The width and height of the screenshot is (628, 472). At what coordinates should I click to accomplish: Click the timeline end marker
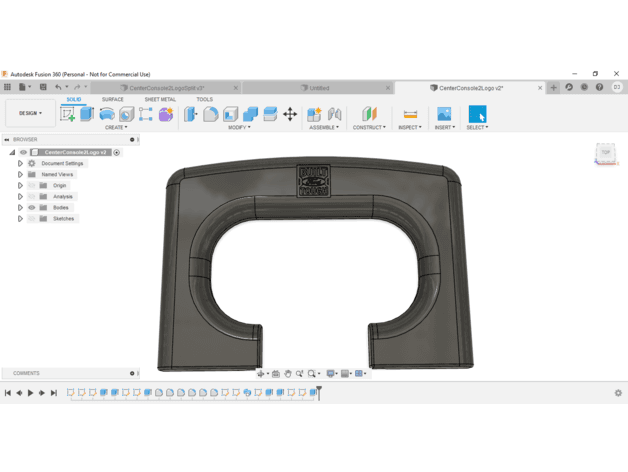tap(319, 393)
